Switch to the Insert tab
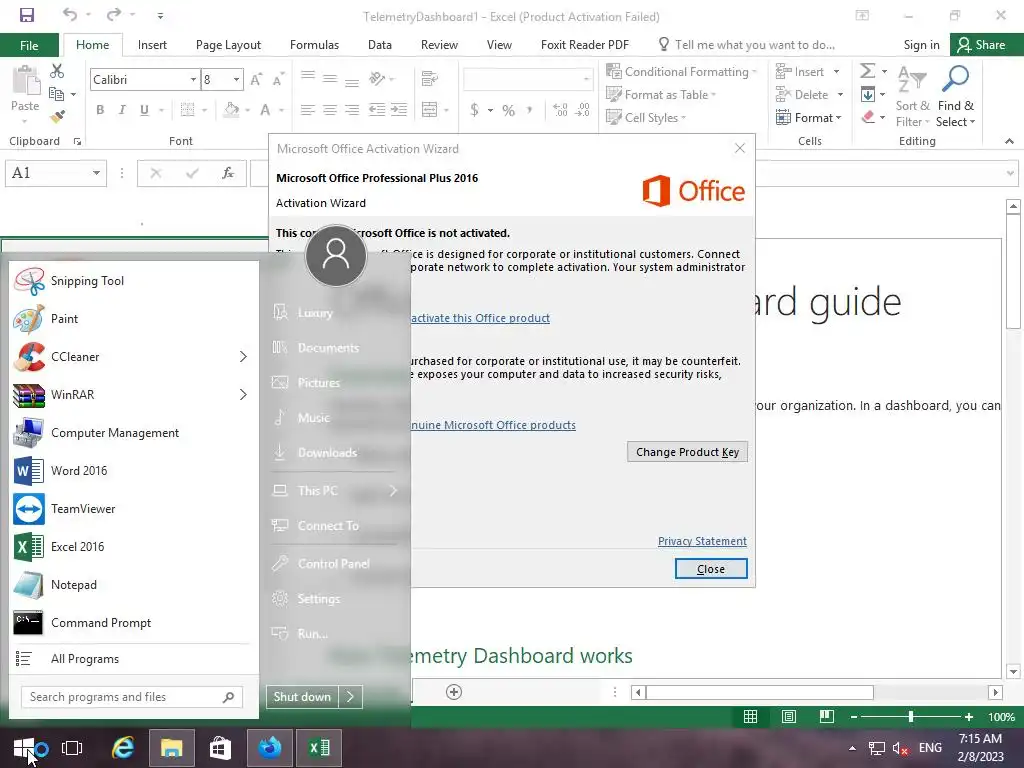This screenshot has height=768, width=1024. (152, 45)
